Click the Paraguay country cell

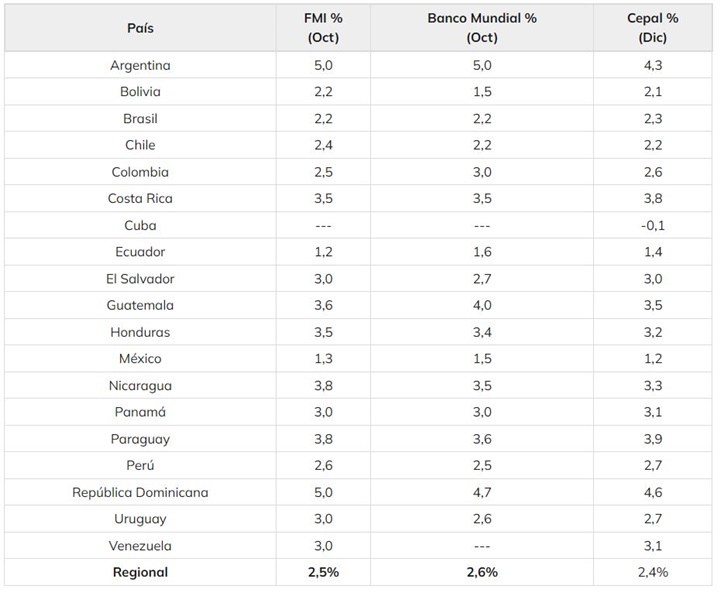140,439
